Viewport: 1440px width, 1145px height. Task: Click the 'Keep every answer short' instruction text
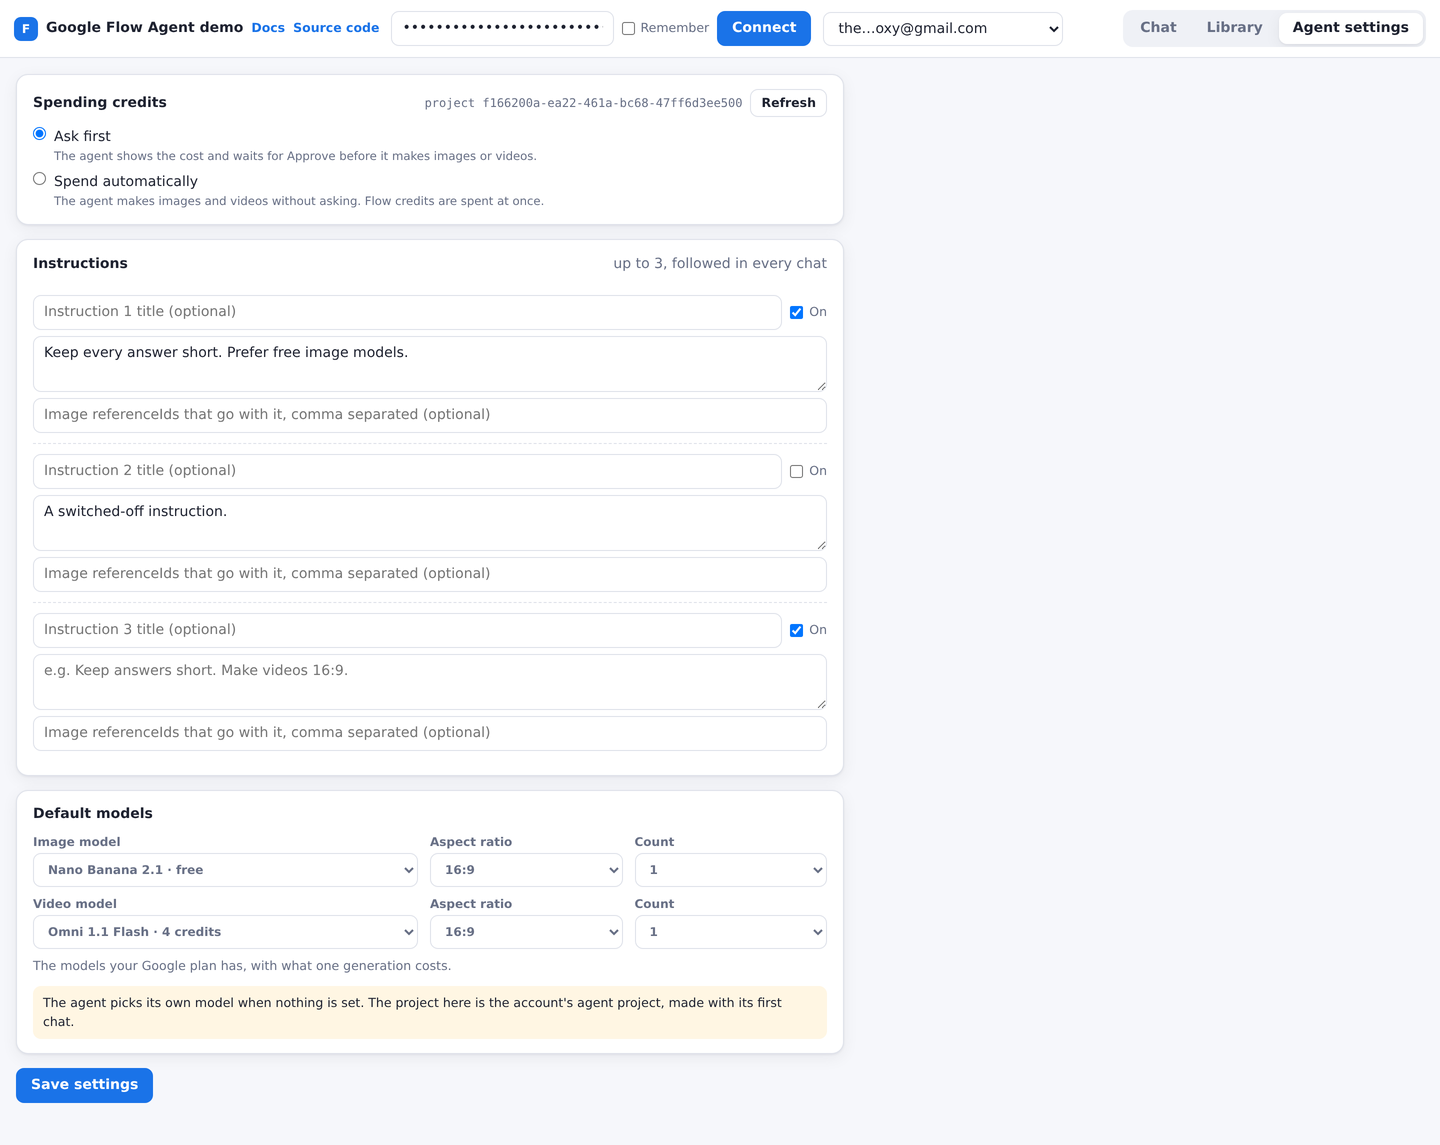(430, 364)
